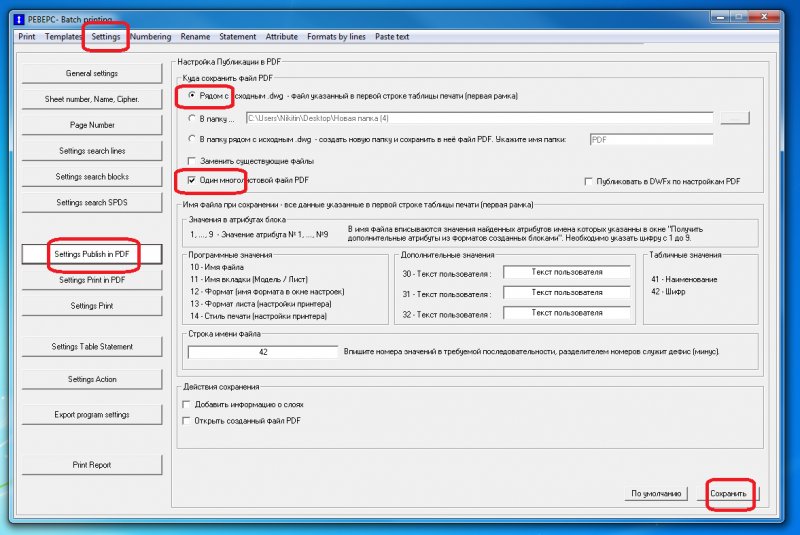Screen dimensions: 800x535
Task: Click the browse button beside folder path
Action: click(735, 118)
